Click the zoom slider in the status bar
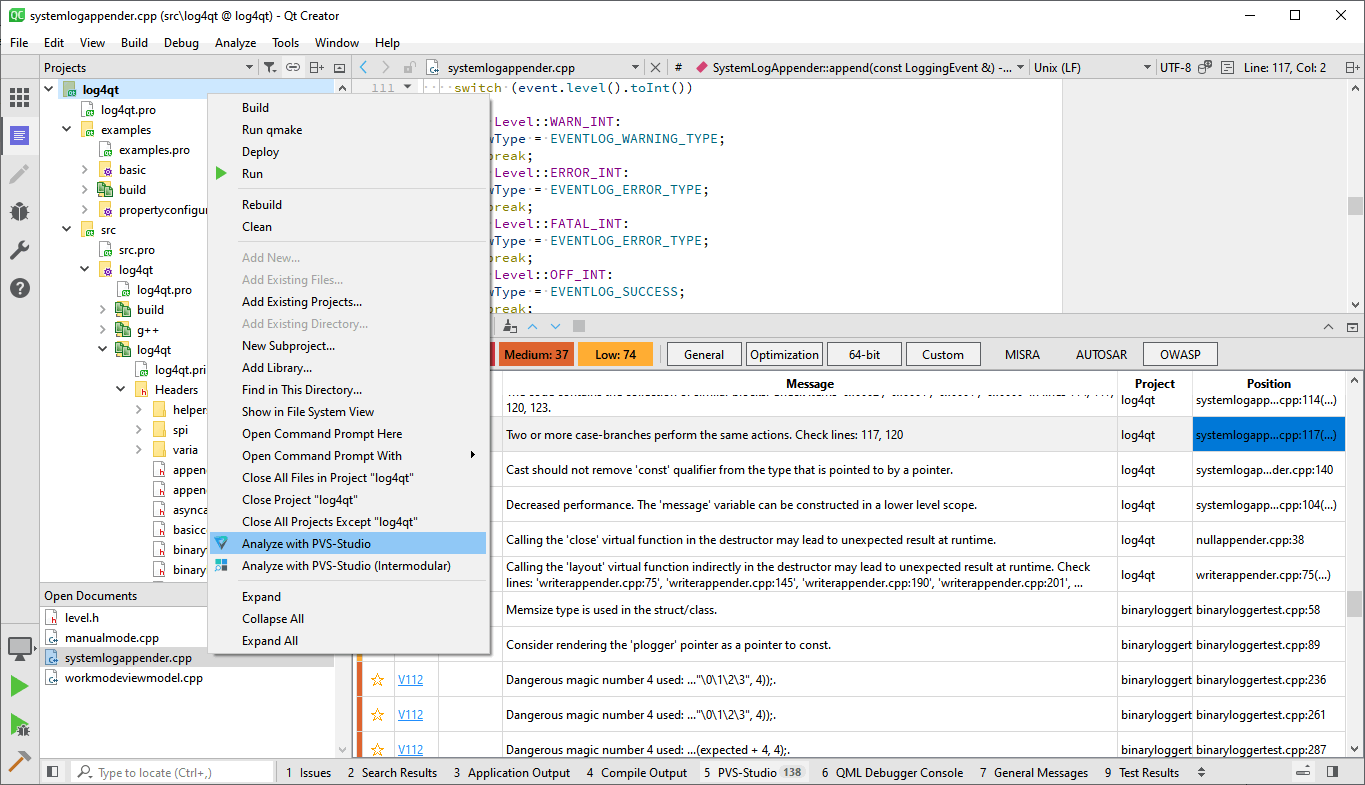Image resolution: width=1365 pixels, height=785 pixels. click(x=1304, y=771)
